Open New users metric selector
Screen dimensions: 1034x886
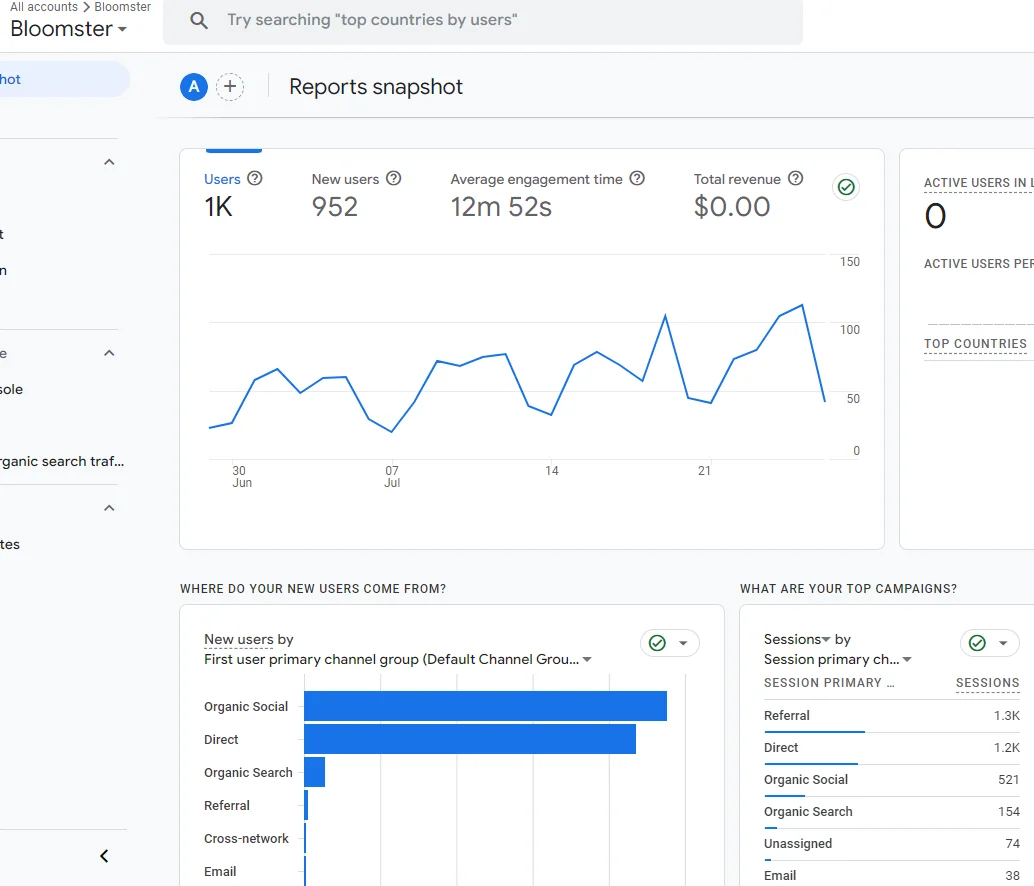(239, 639)
